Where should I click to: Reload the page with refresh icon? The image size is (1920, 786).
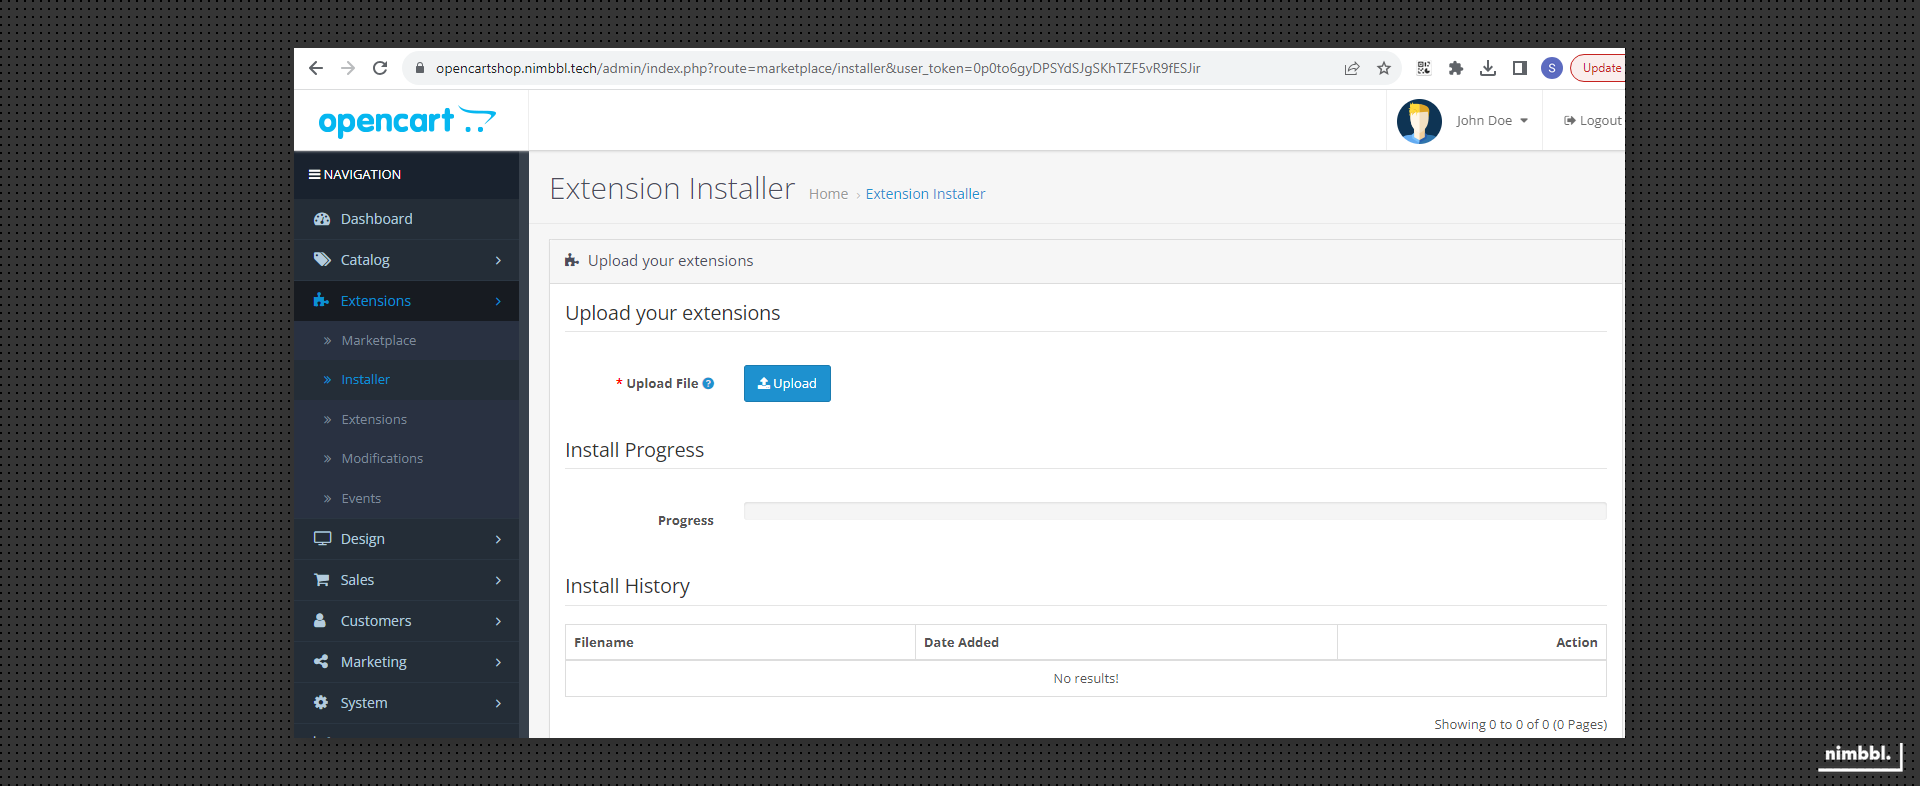point(380,68)
